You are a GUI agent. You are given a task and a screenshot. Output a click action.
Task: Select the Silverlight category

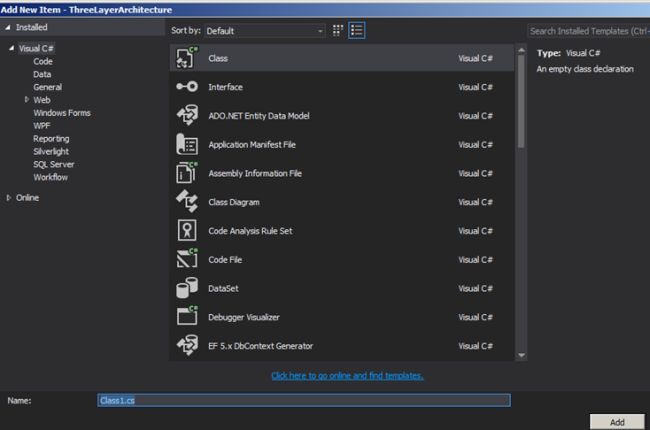click(51, 151)
